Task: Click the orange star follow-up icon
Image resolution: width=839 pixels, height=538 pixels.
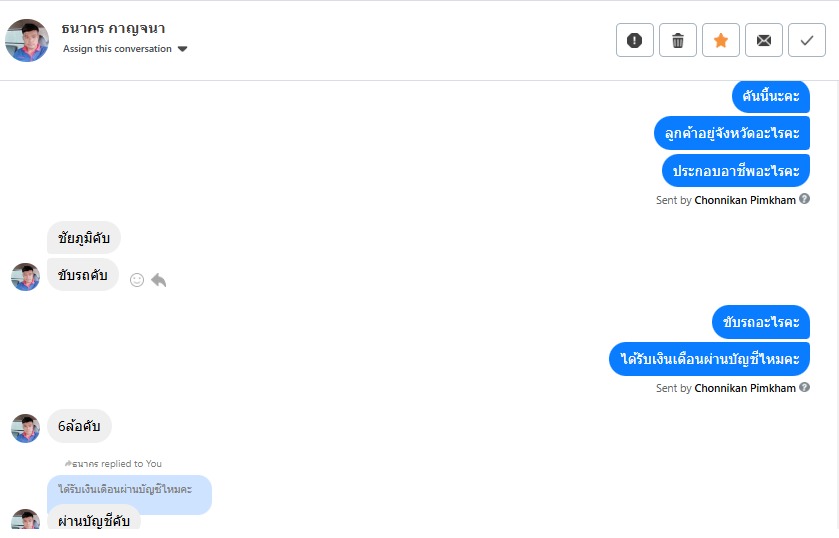Action: pos(721,40)
